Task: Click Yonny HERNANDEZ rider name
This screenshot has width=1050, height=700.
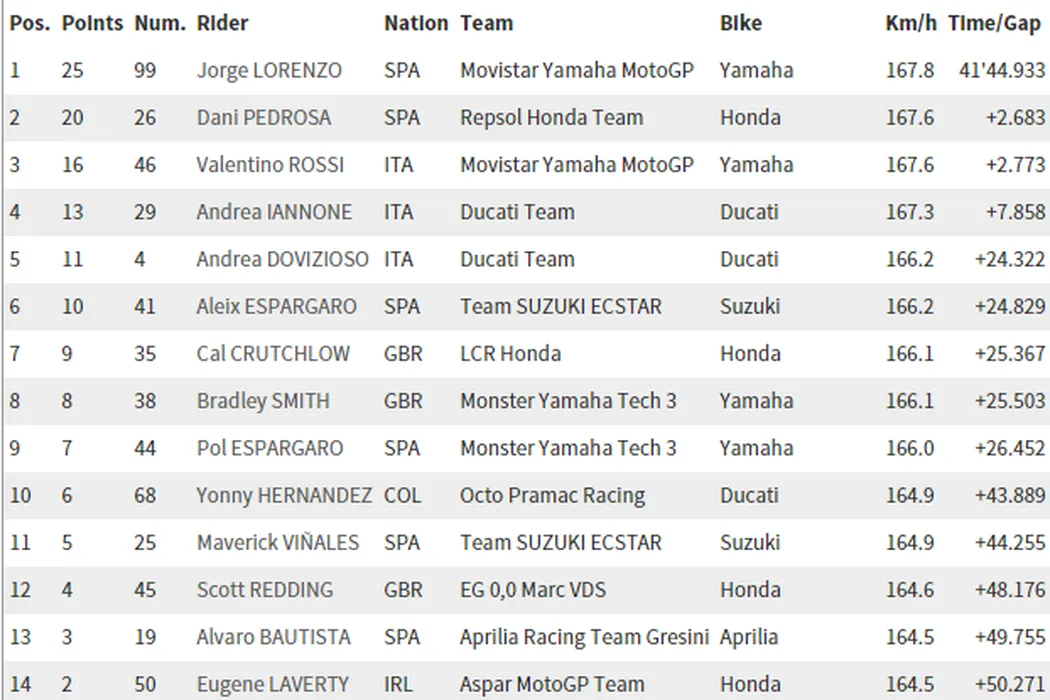Action: click(x=284, y=495)
